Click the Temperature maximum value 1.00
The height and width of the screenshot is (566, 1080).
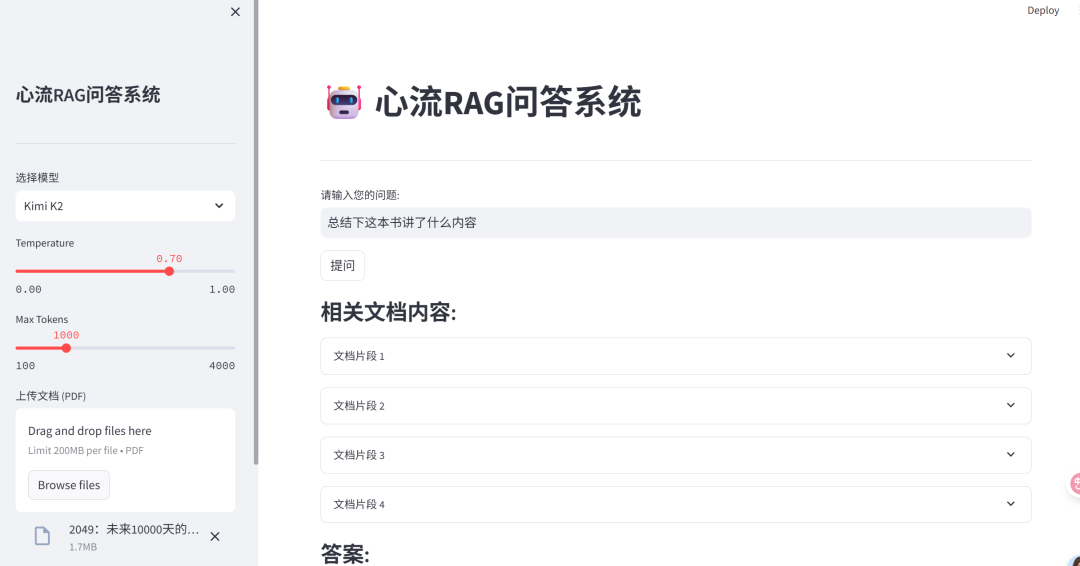[x=222, y=289]
